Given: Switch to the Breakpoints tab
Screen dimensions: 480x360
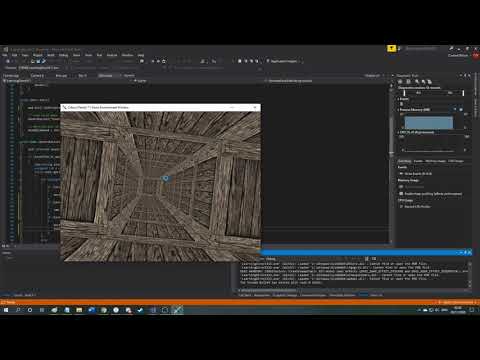Looking at the screenshot, I should pyautogui.click(x=262, y=295).
